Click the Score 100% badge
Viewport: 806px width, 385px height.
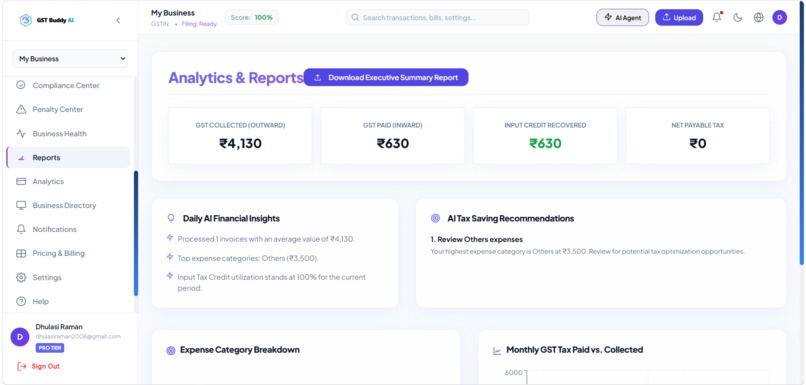pos(252,17)
